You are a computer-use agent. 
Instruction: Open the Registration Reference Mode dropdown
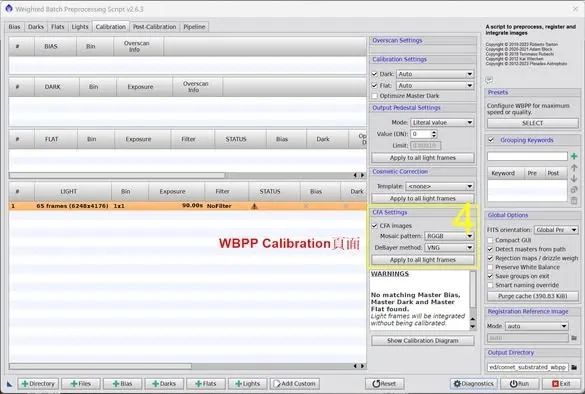pos(536,326)
